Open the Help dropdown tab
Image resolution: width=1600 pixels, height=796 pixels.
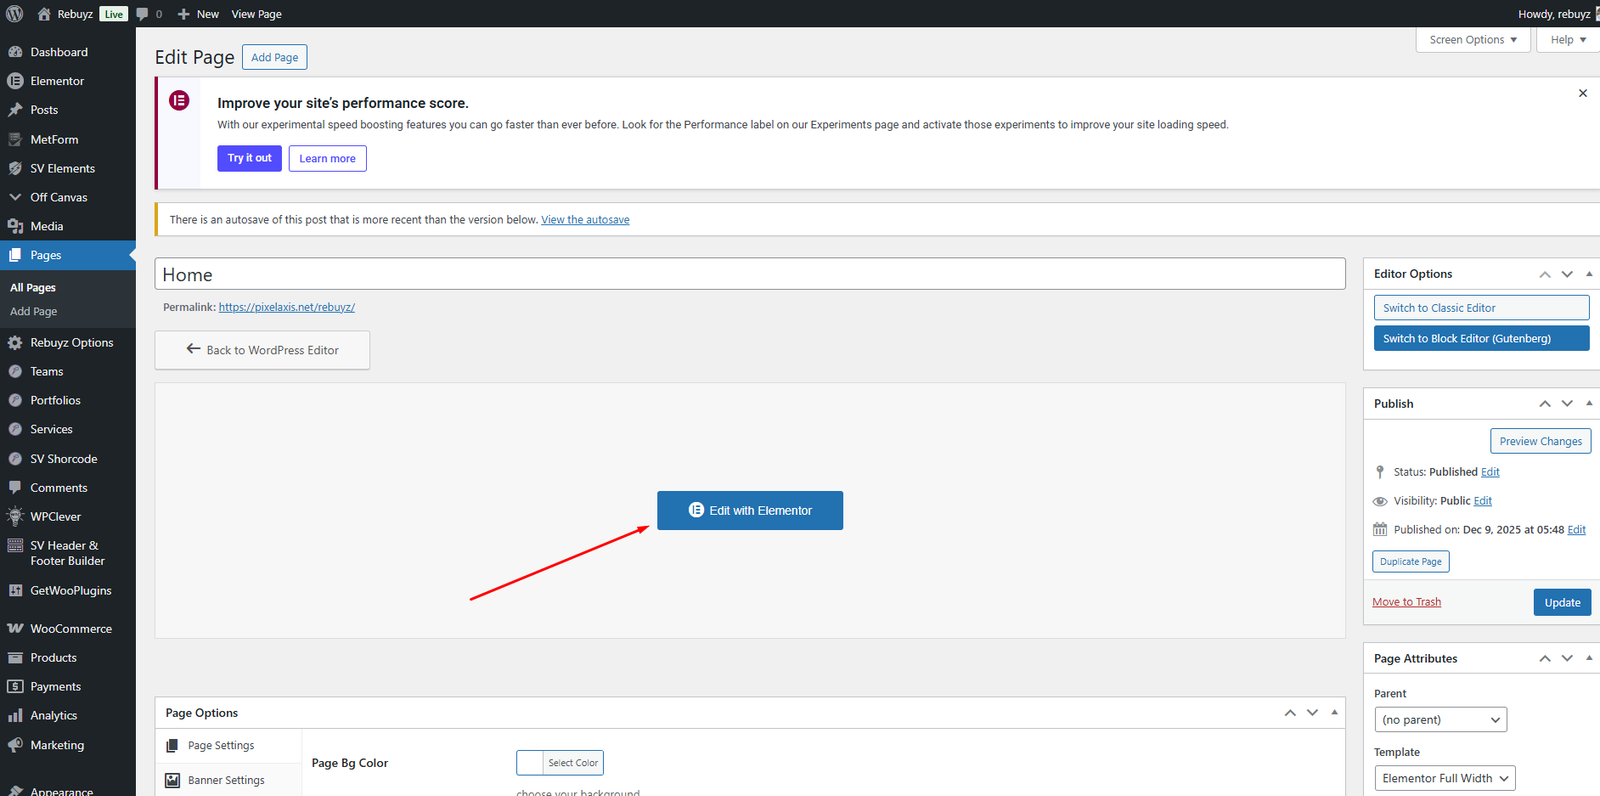(1568, 40)
